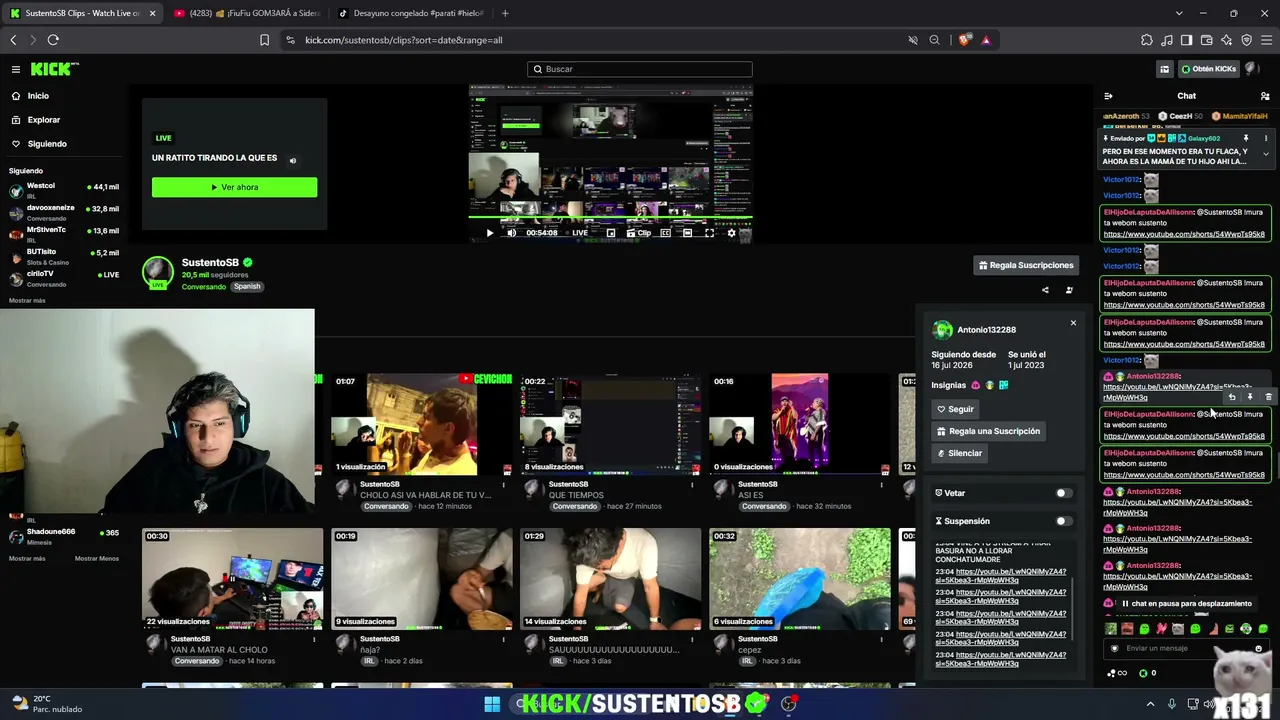Reload the page in the browser
1280x720 pixels.
coord(53,40)
